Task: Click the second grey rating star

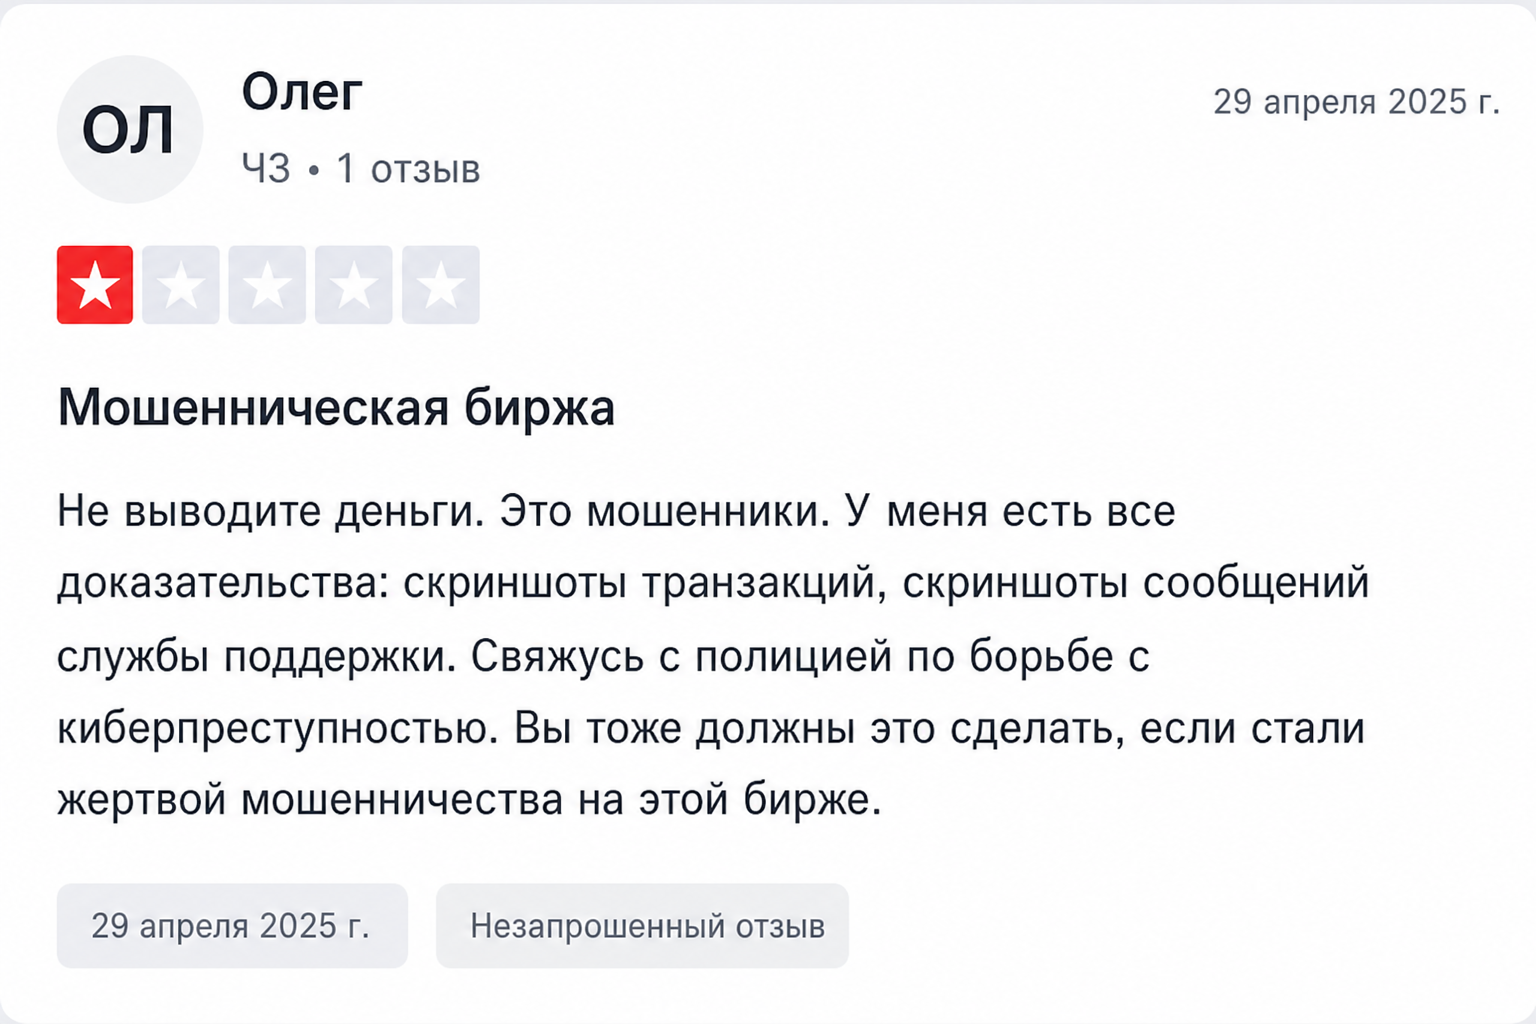Action: pyautogui.click(x=181, y=285)
